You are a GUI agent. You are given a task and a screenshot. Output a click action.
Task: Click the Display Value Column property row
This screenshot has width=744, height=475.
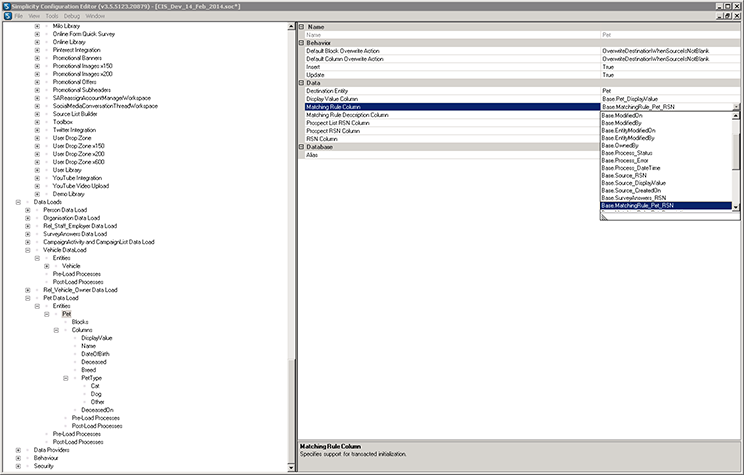point(521,99)
